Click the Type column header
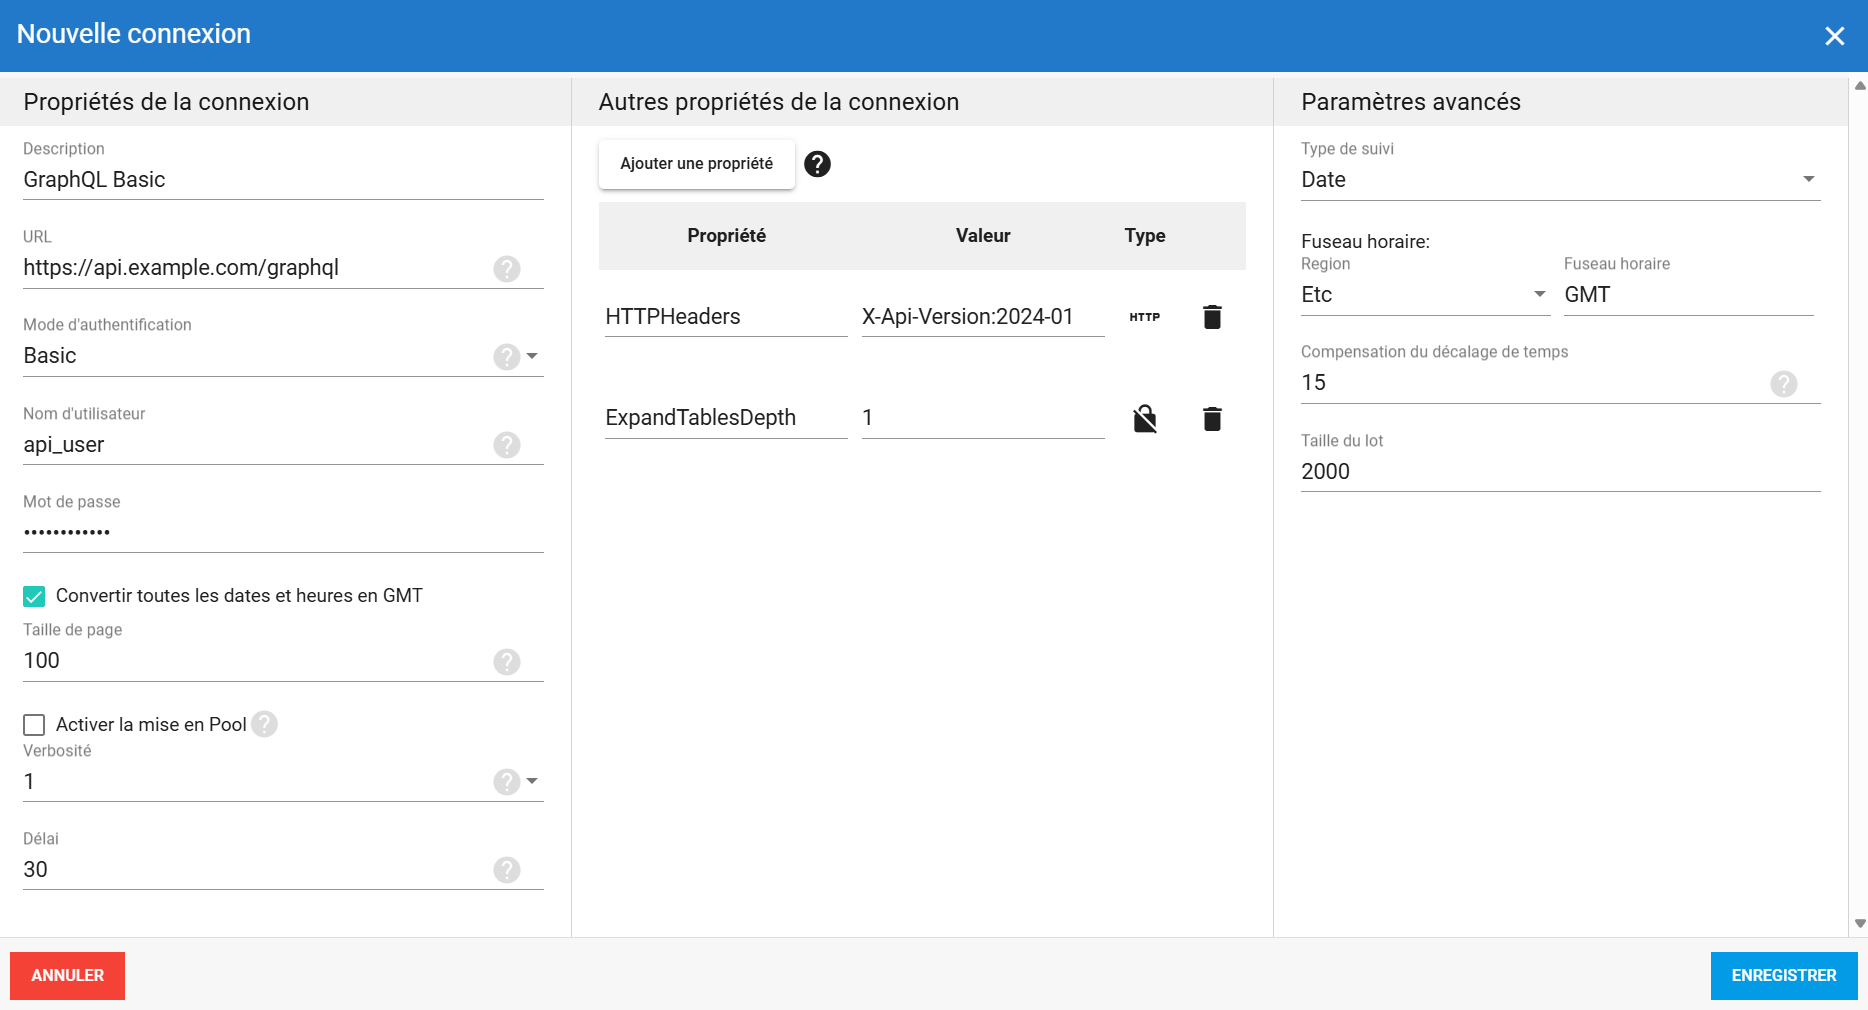Screen dimensions: 1868x1010 [x=1145, y=236]
